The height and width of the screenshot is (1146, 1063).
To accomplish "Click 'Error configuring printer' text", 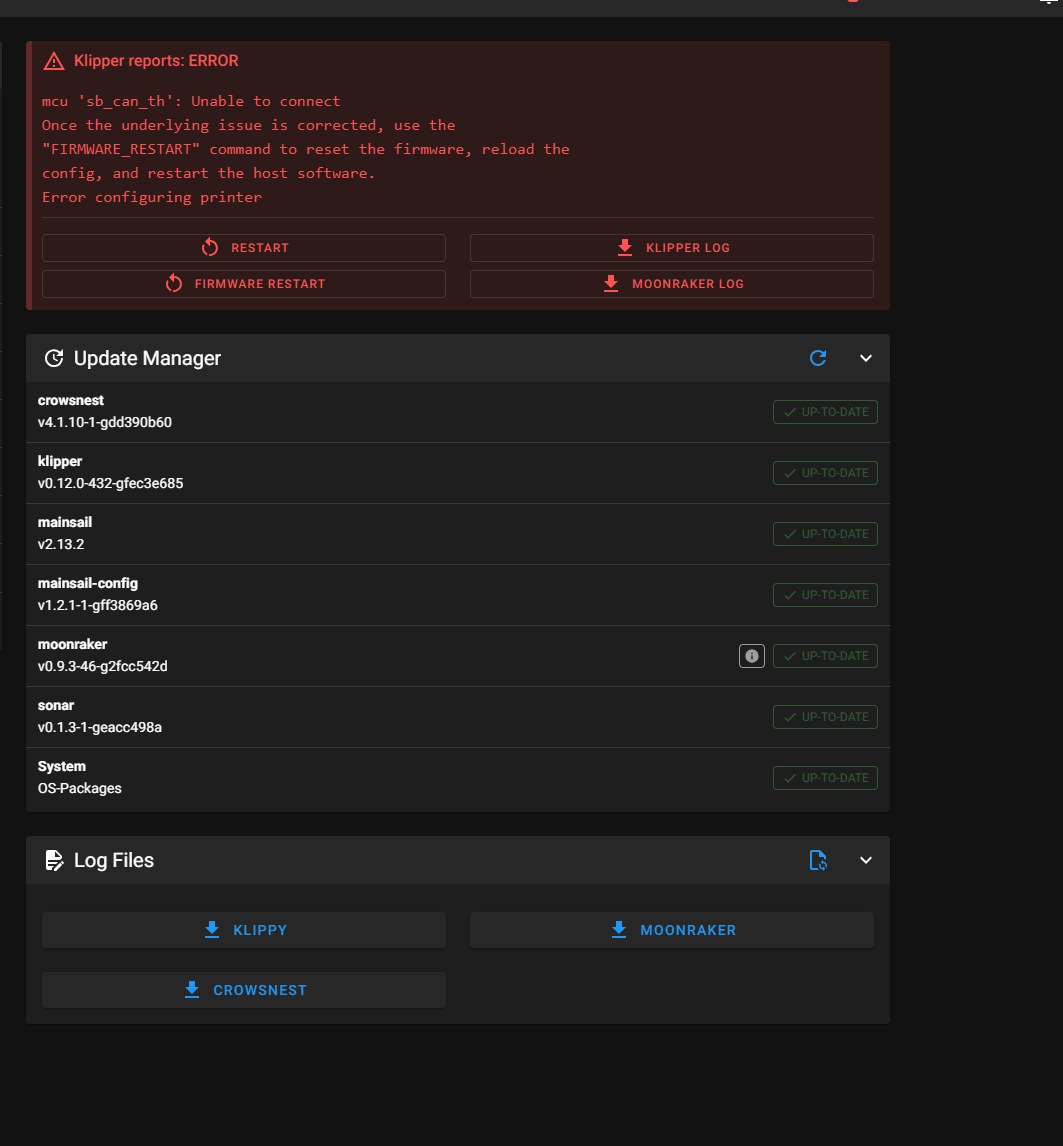I will (x=151, y=197).
